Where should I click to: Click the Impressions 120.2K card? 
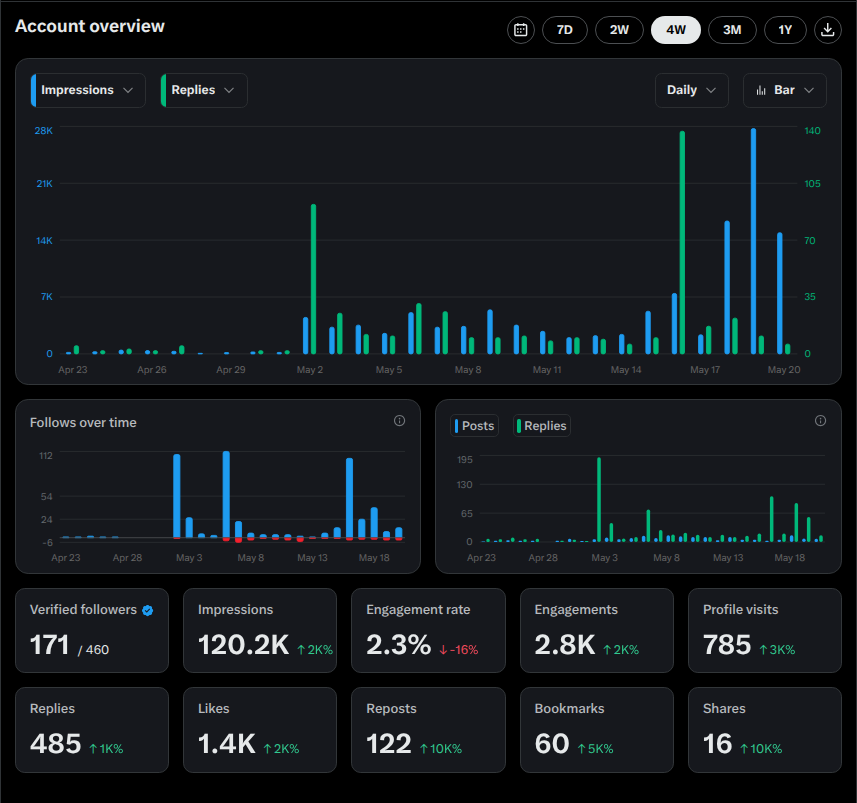[x=260, y=630]
